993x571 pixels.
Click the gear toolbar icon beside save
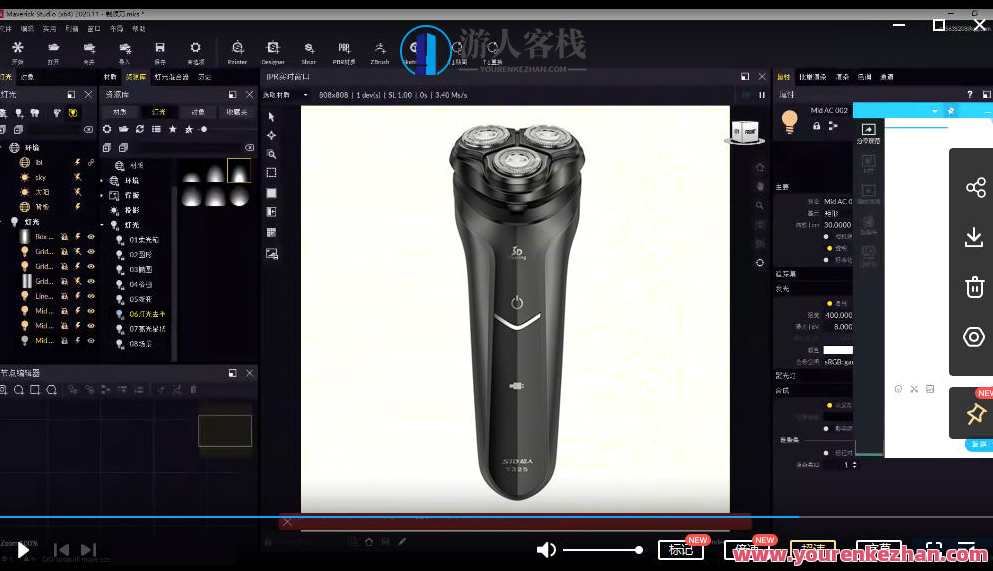tap(195, 47)
